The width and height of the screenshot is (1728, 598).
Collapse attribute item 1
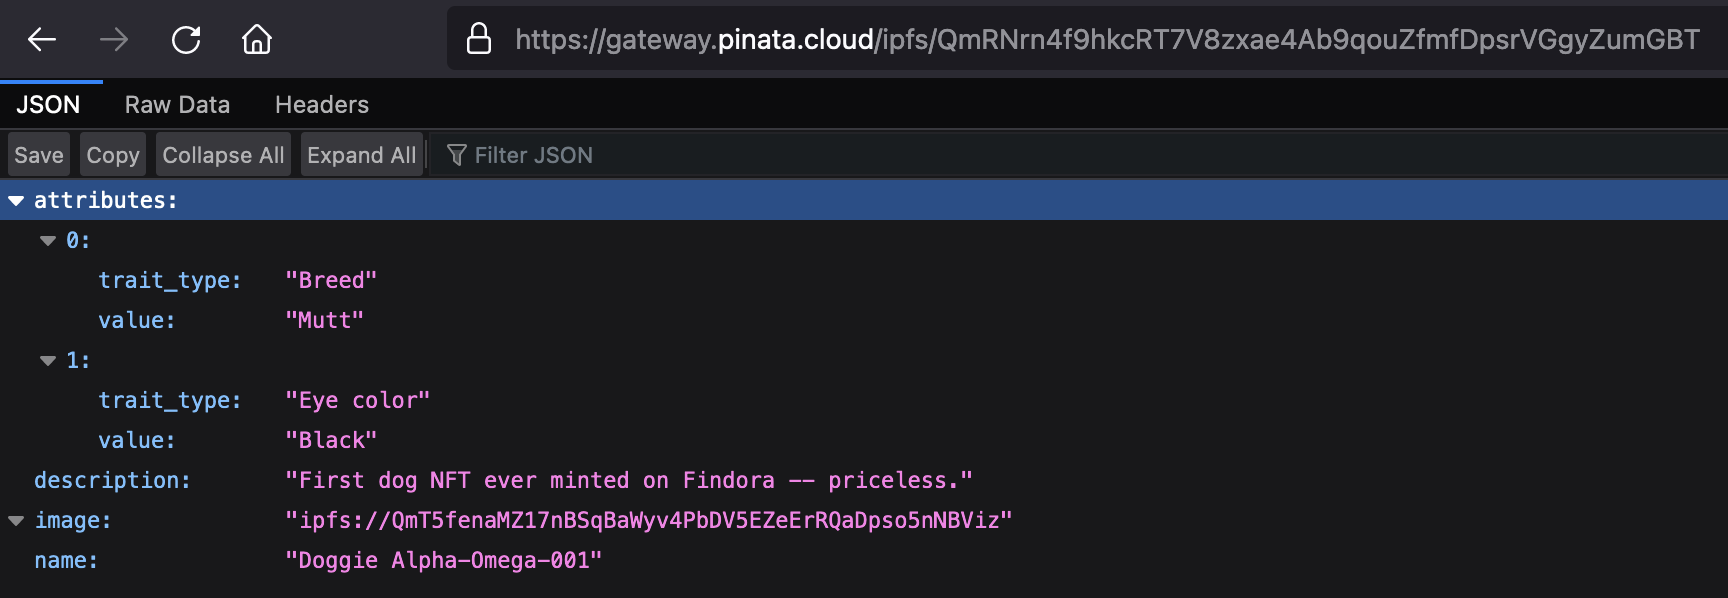(48, 361)
